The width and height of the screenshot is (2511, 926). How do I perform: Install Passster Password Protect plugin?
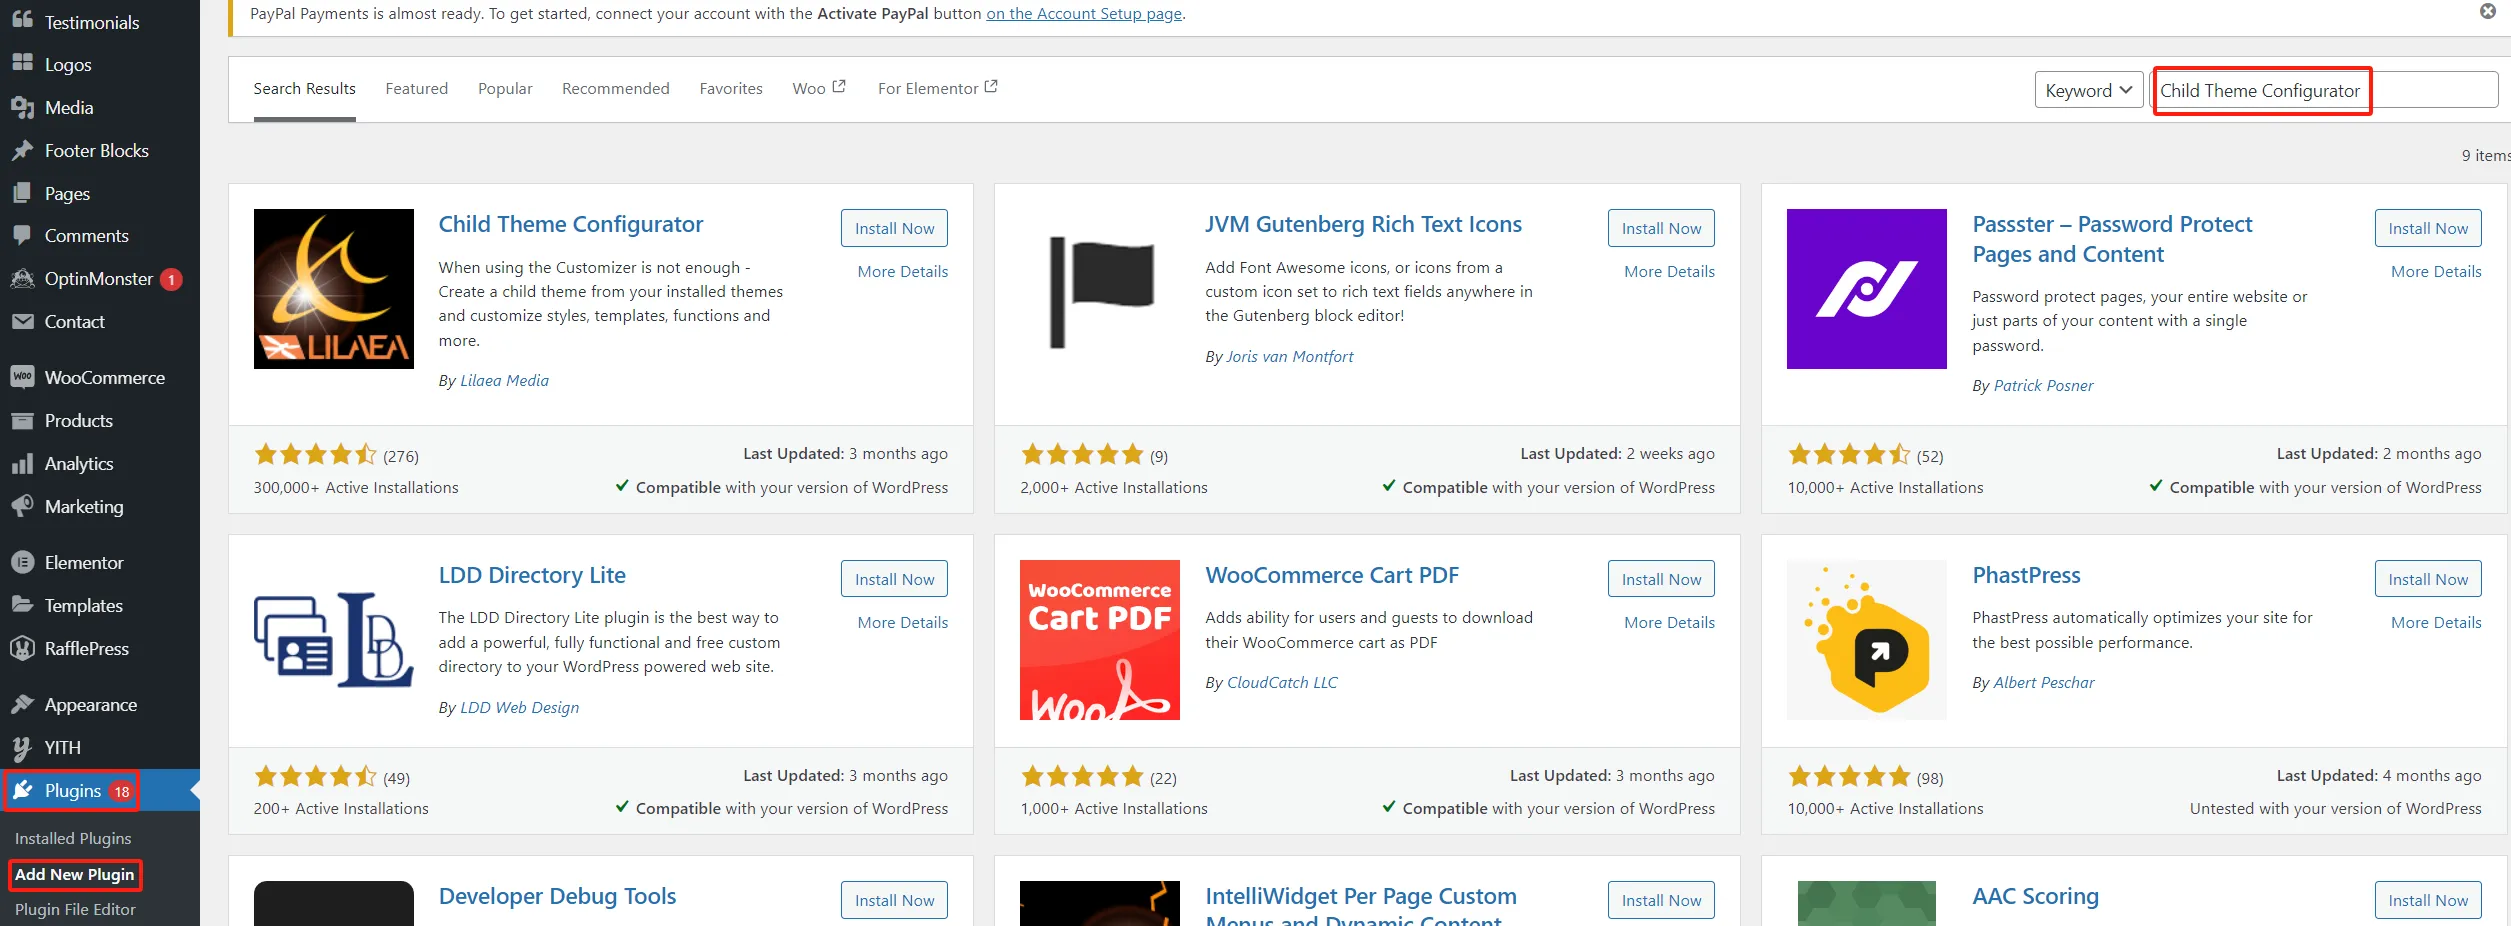point(2428,228)
